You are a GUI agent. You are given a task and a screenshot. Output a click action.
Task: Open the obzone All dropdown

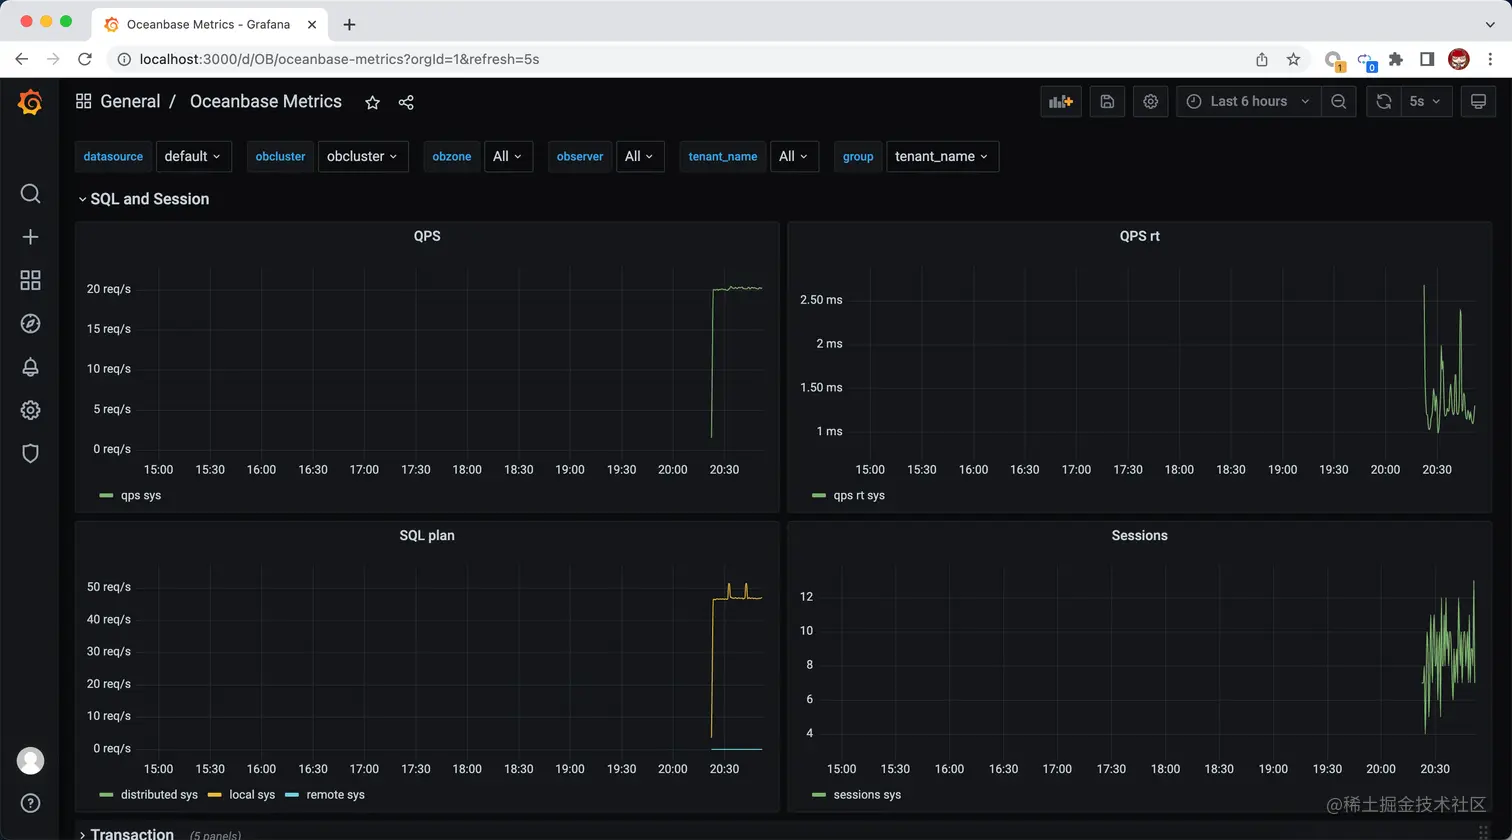click(508, 156)
